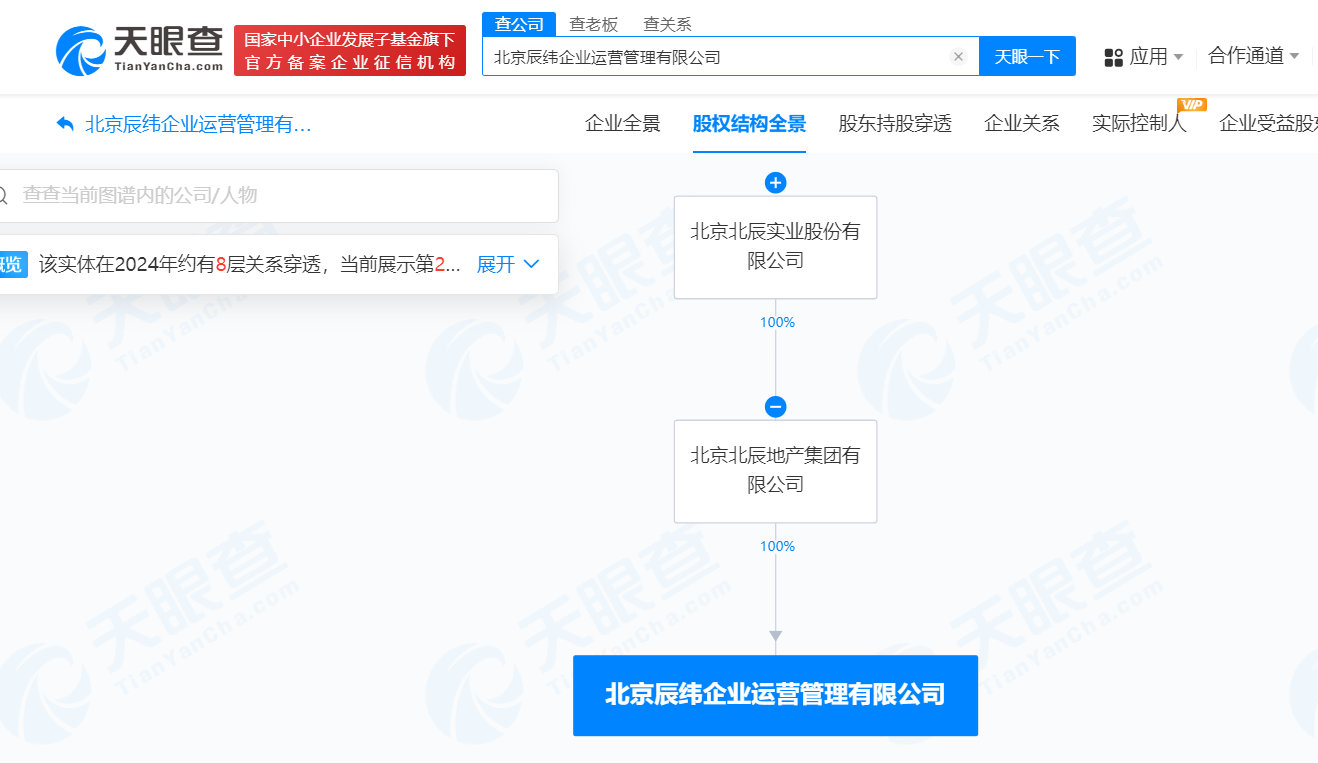Expand shareholders of 北京北辰实业股份有限公司 via plus
Viewport: 1318px width, 763px height.
tap(775, 183)
